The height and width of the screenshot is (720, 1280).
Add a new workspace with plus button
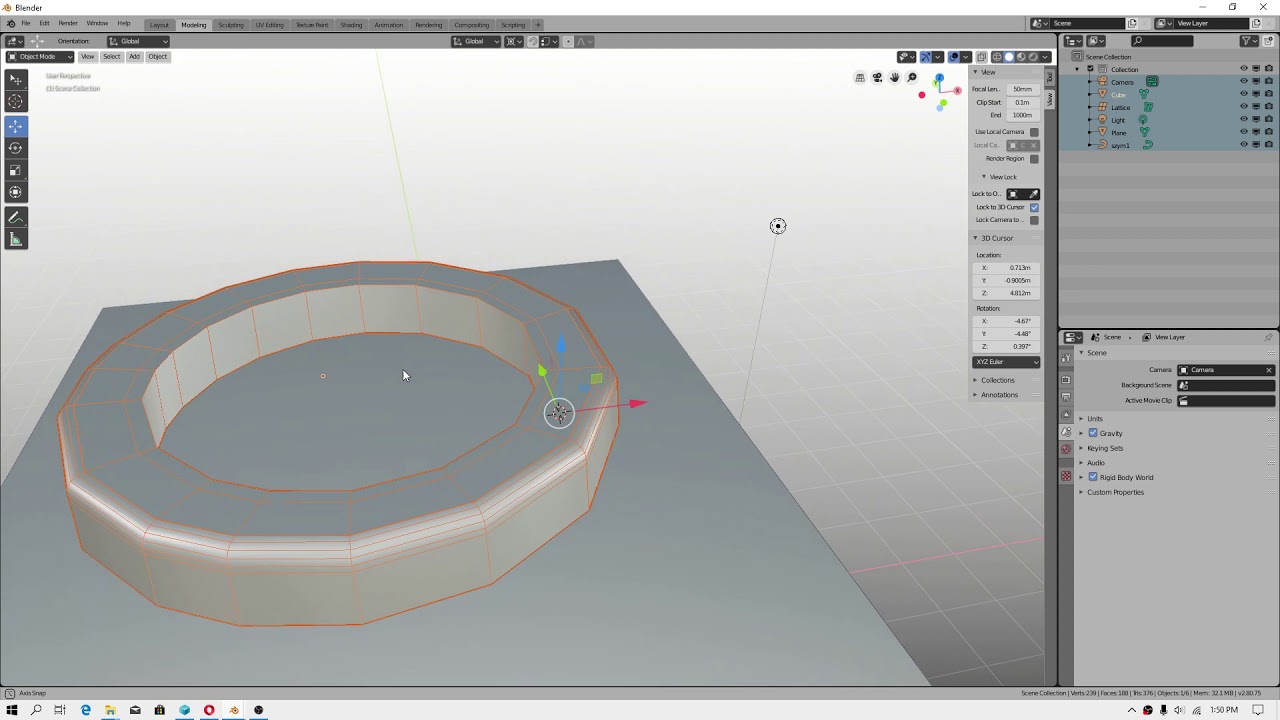pyautogui.click(x=537, y=25)
